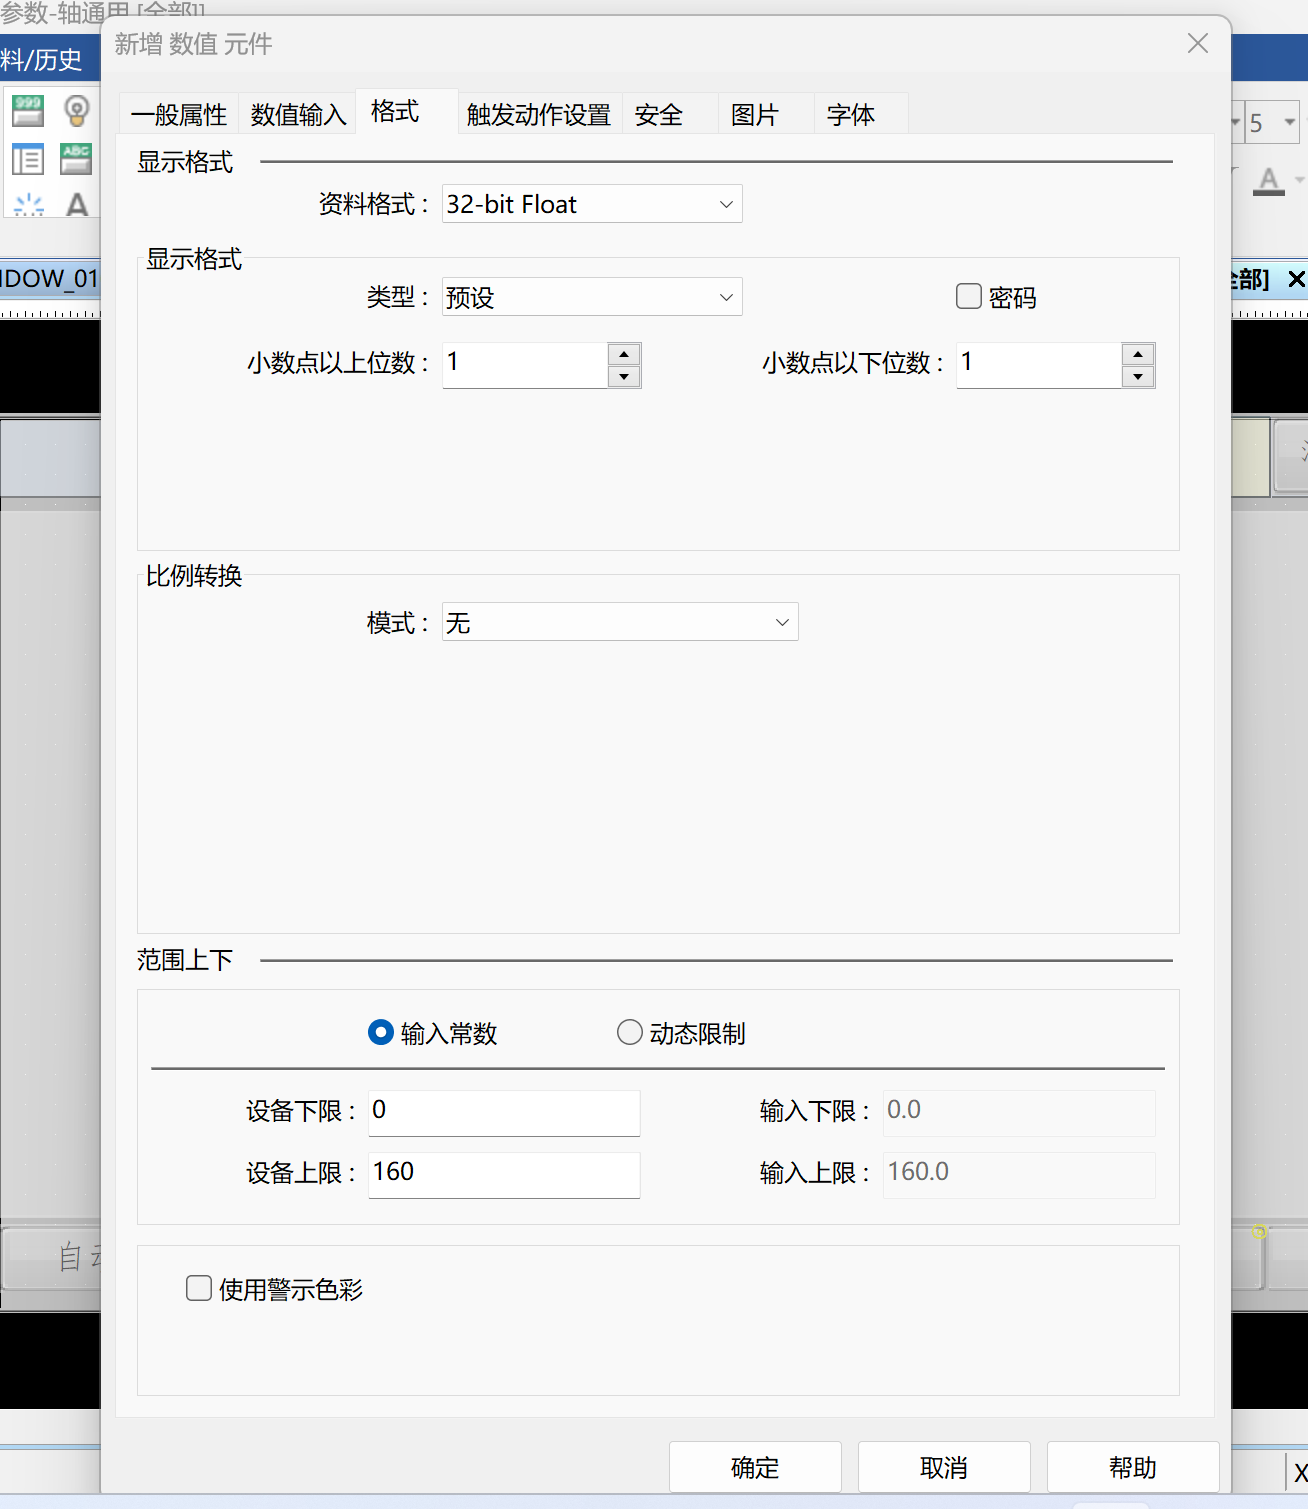Click the list/option table object icon
Screen dimensions: 1308x1509
click(x=28, y=159)
